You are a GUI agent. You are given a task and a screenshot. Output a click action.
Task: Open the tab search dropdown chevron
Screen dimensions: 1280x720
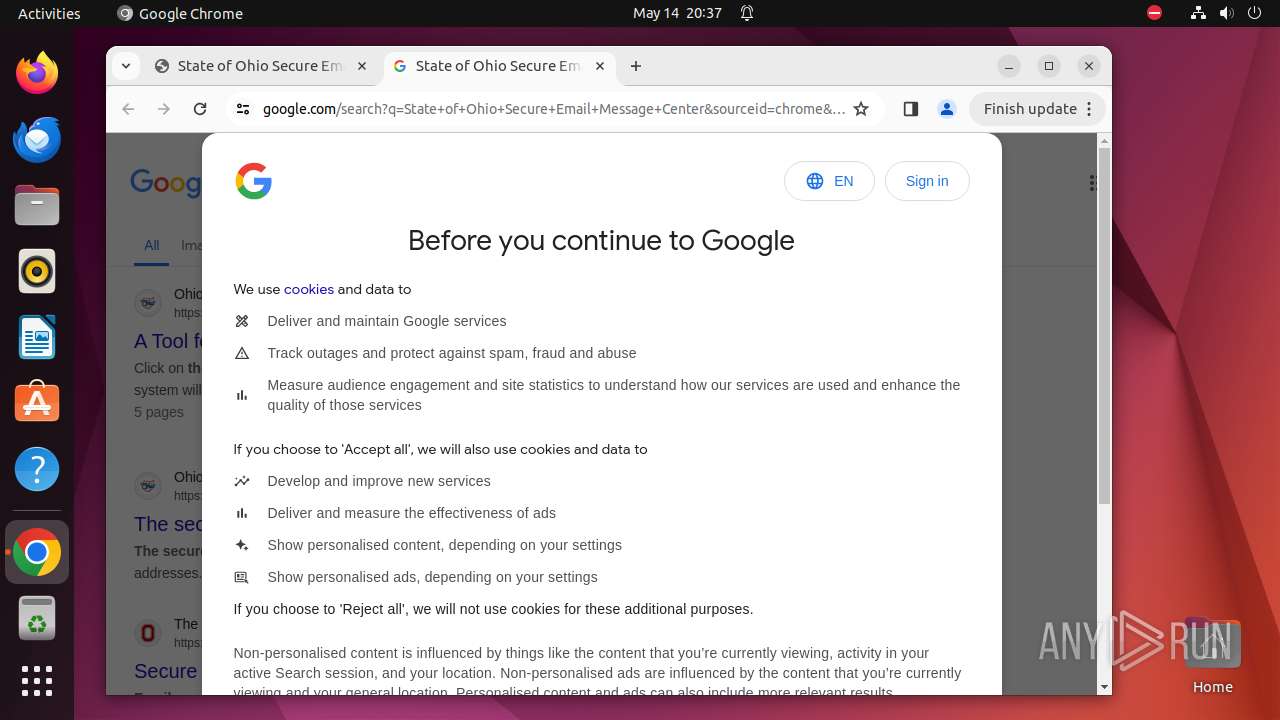coord(126,66)
